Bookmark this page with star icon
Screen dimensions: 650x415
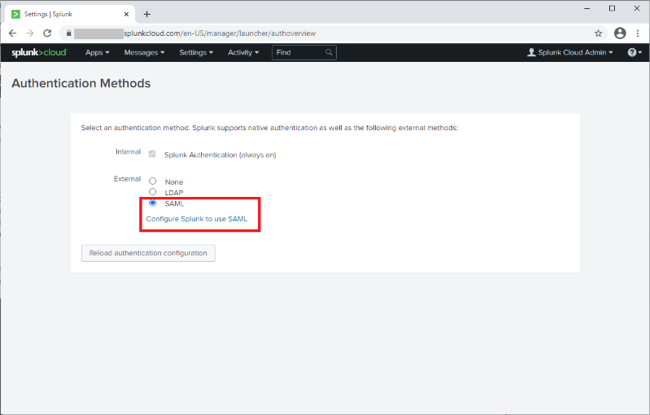(599, 33)
